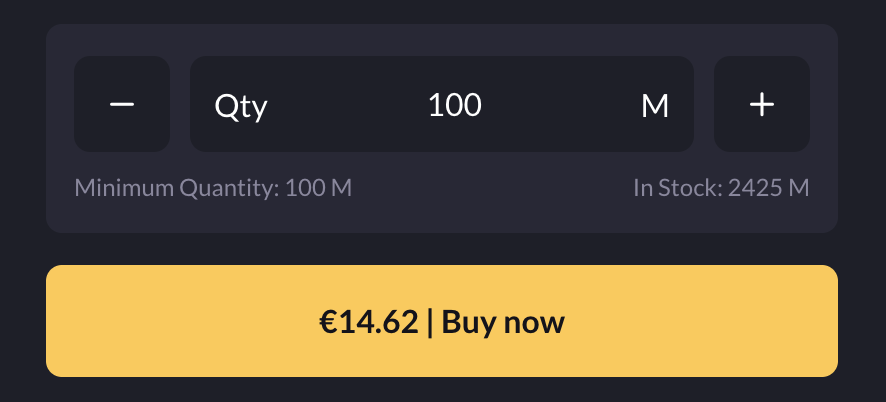Screen dimensions: 886x402
Task: Click the 100 M minimum quantity value
Action: 318,188
